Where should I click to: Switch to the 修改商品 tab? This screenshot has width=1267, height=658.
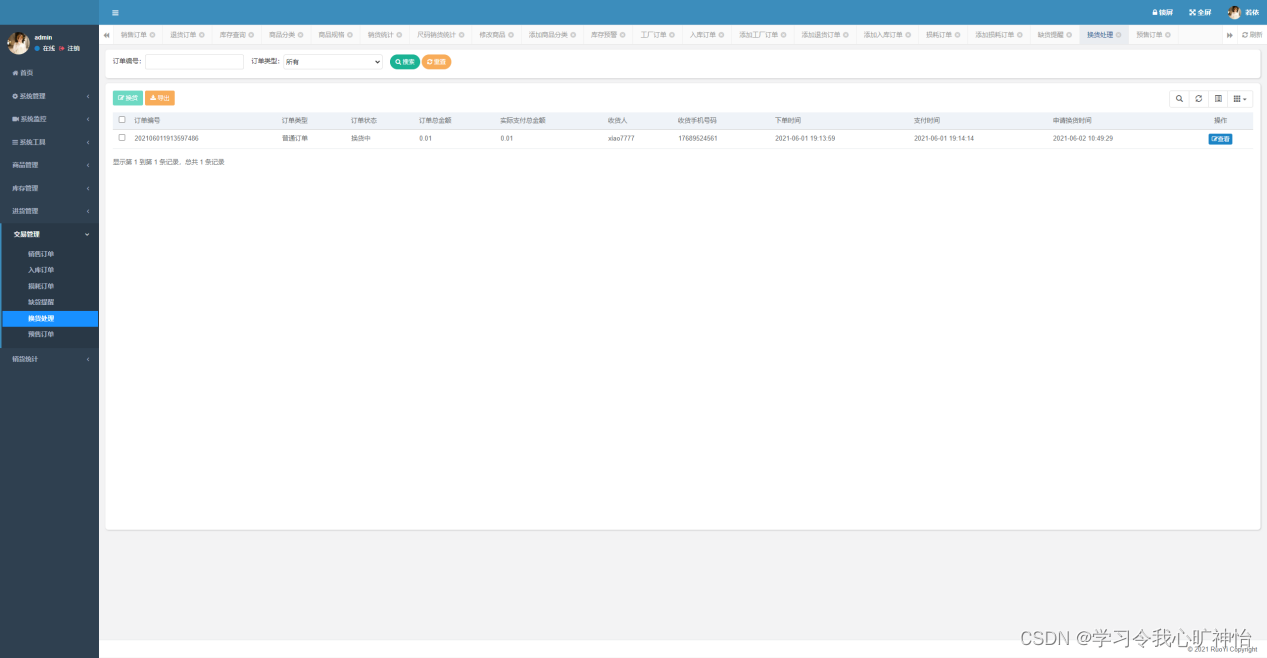497,35
